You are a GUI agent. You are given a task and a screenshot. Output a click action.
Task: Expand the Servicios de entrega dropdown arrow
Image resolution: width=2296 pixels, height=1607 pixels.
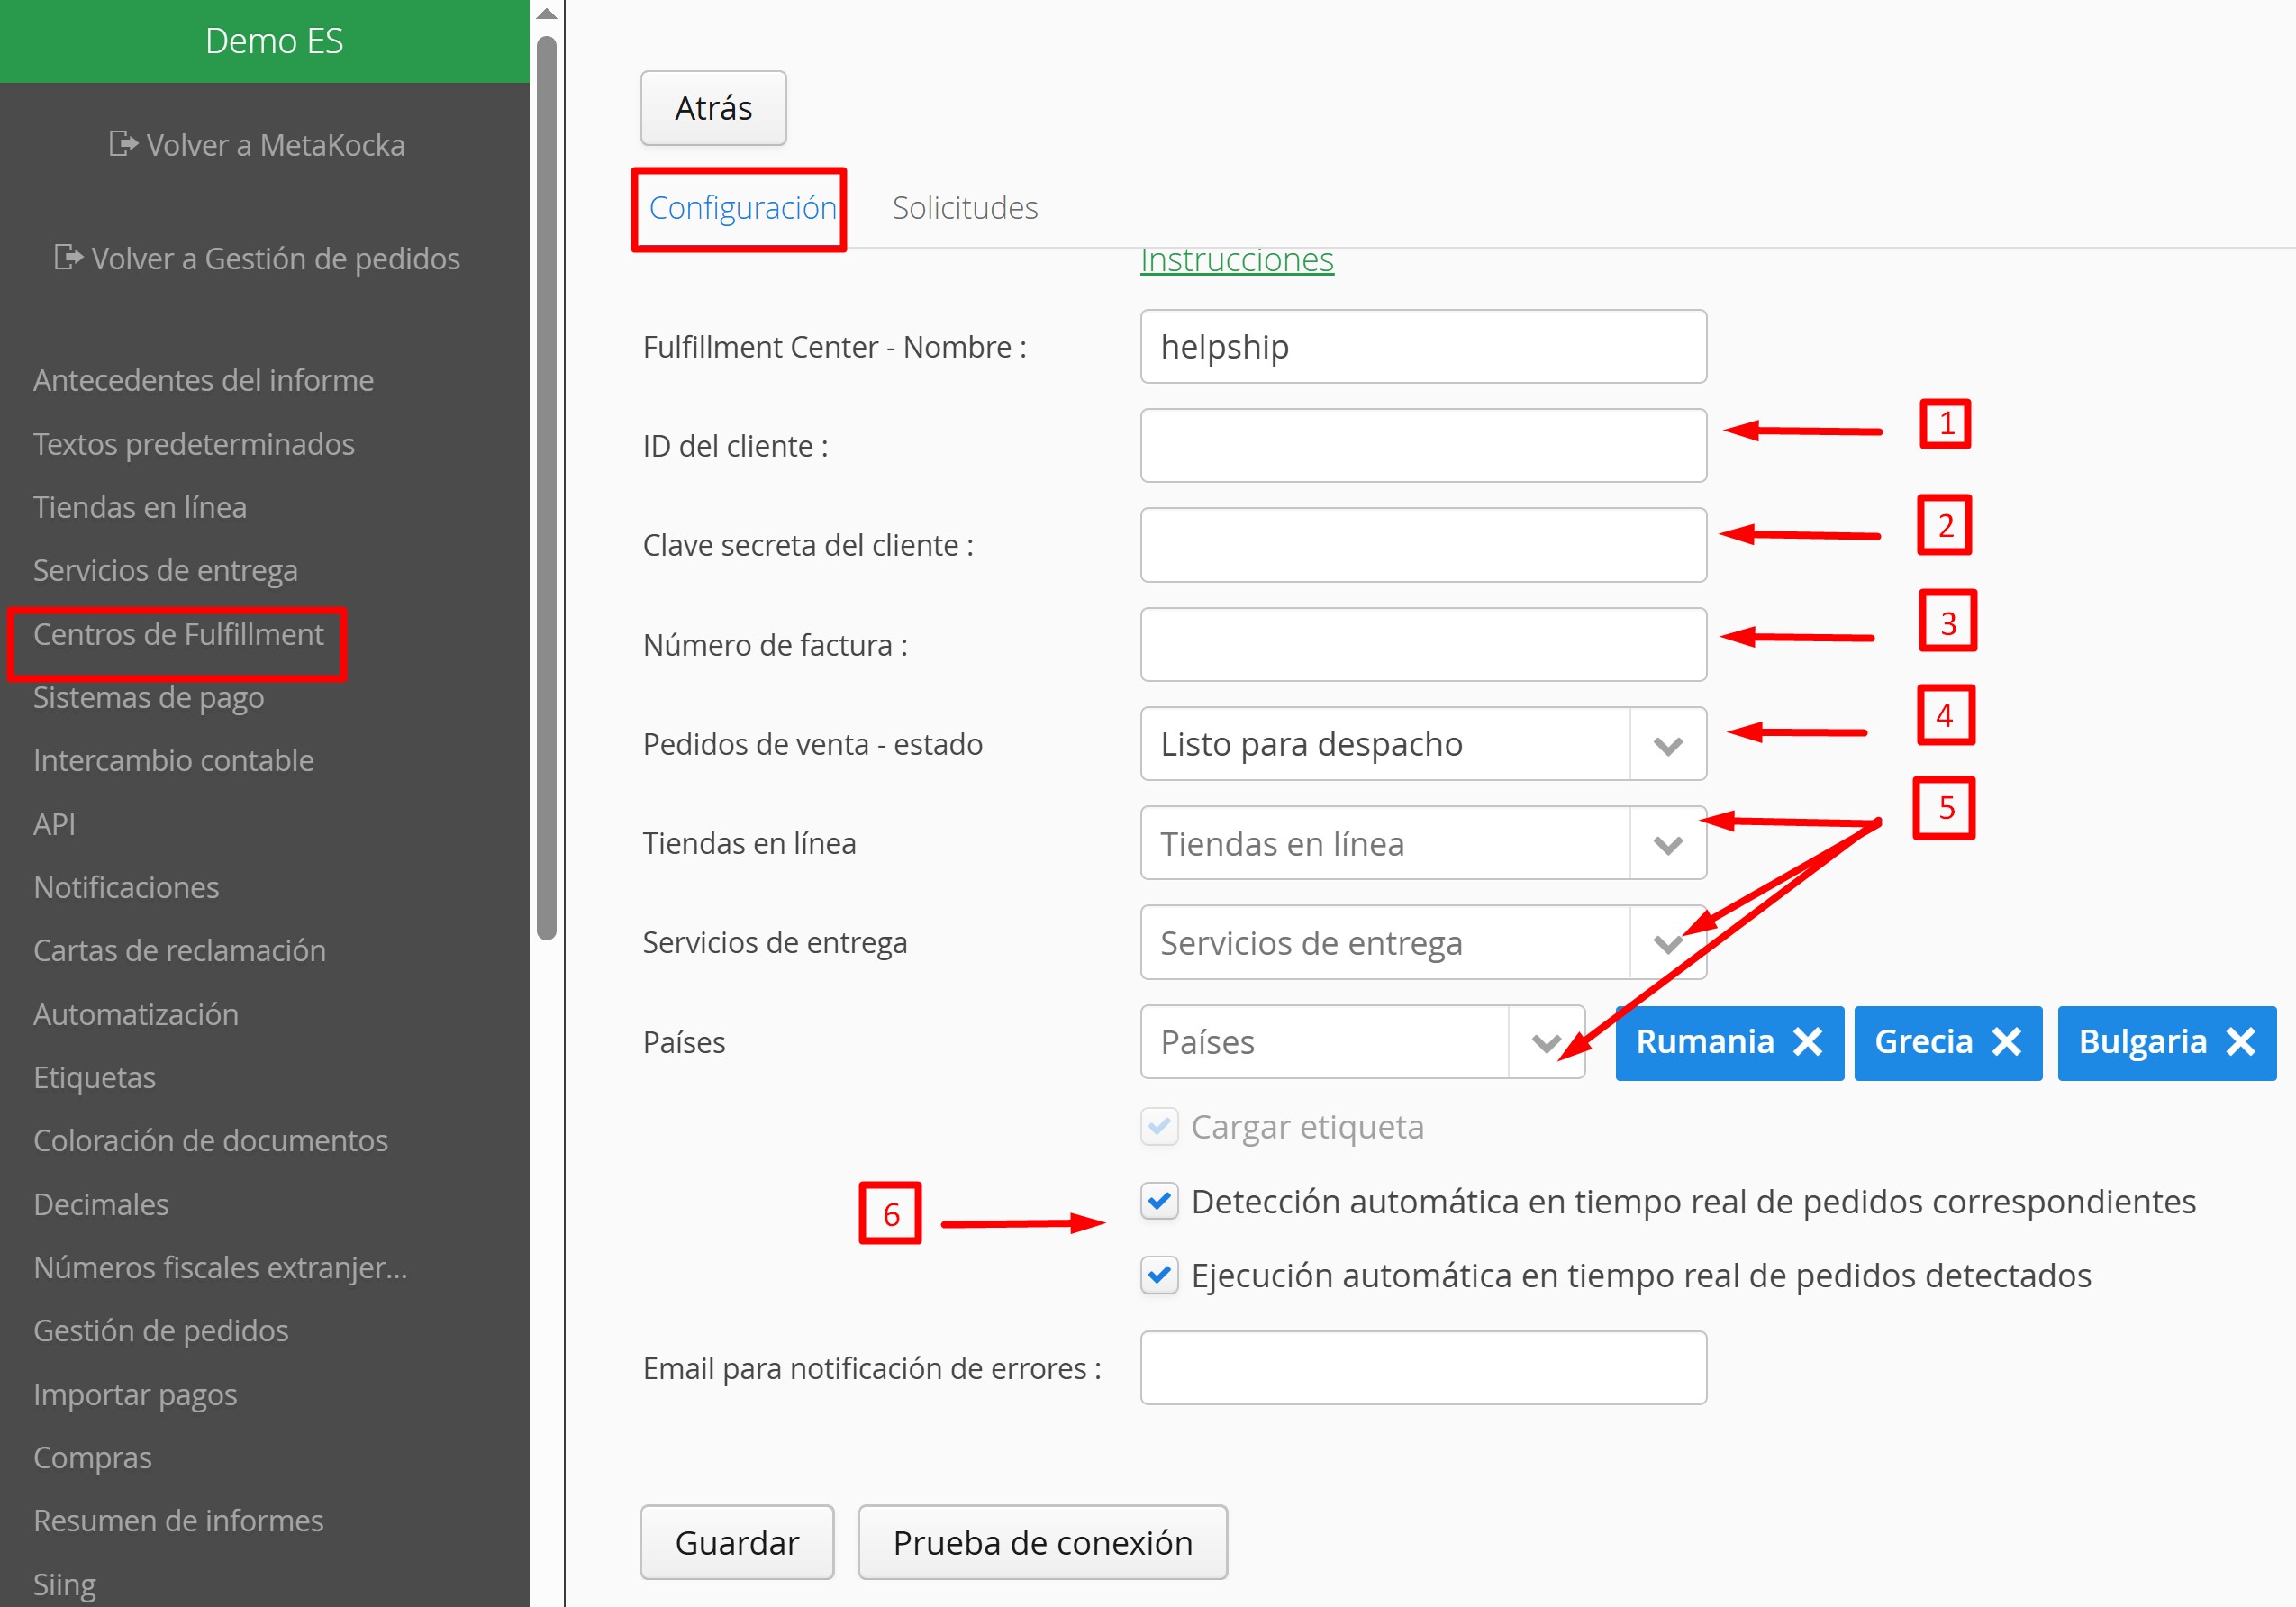(x=1668, y=943)
